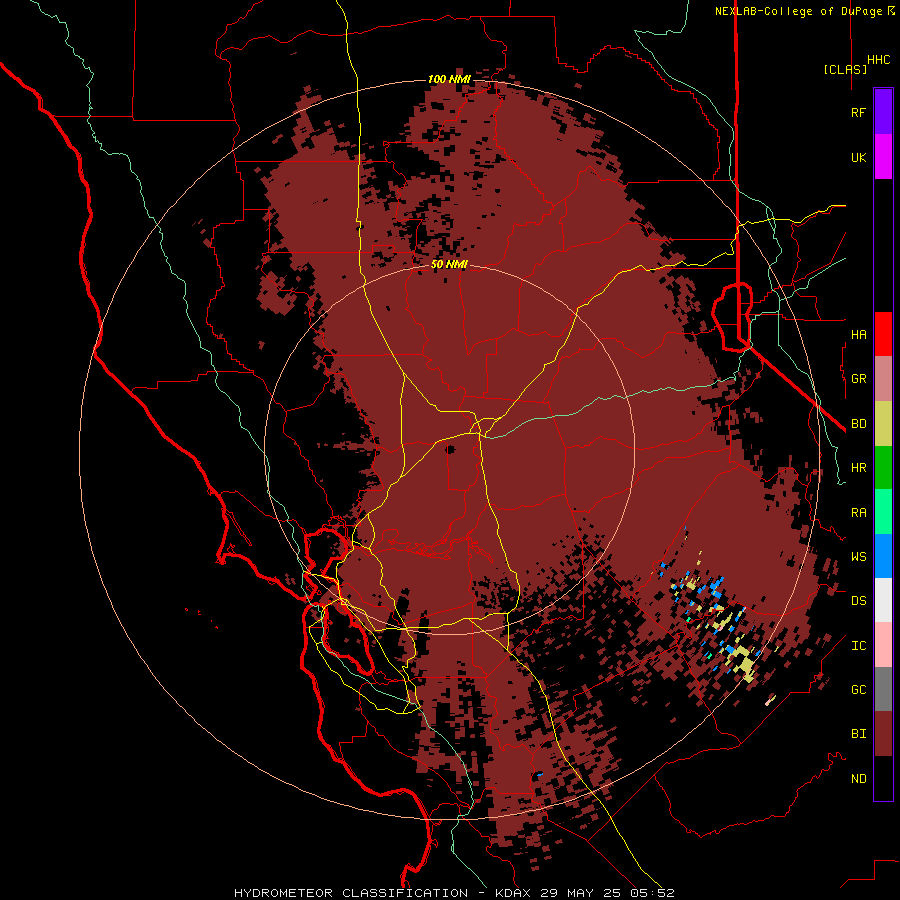This screenshot has height=900, width=900.
Task: Click the GR dusty-pink legend swatch
Action: click(x=883, y=379)
